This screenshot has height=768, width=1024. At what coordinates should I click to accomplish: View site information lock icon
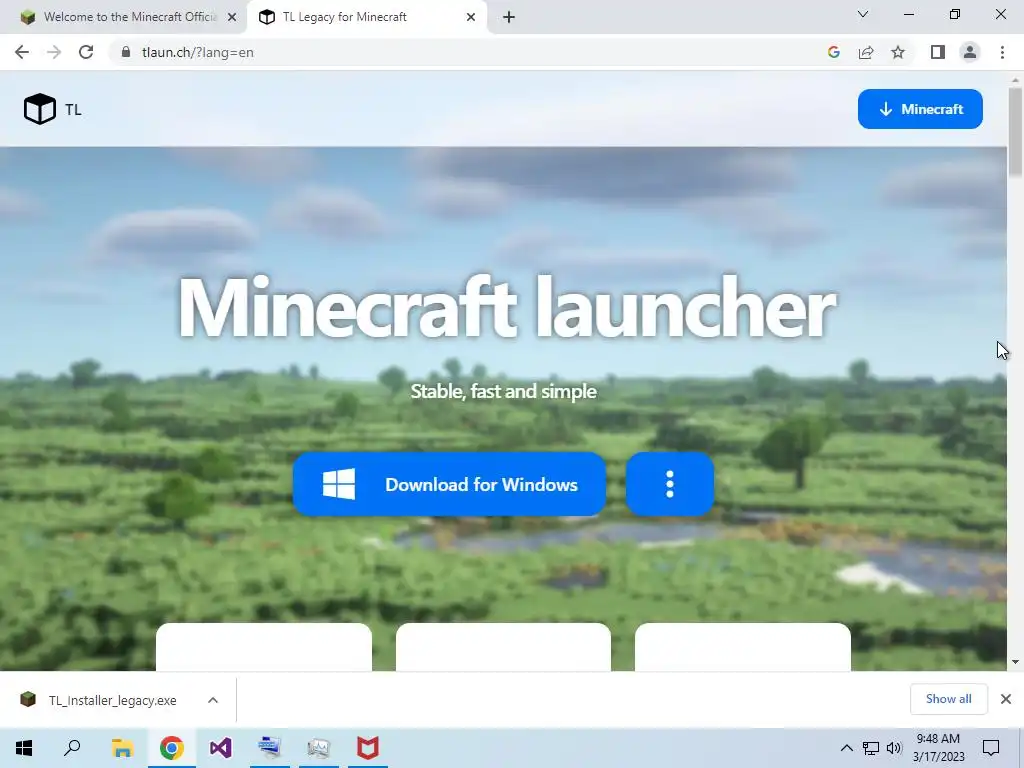pos(126,52)
